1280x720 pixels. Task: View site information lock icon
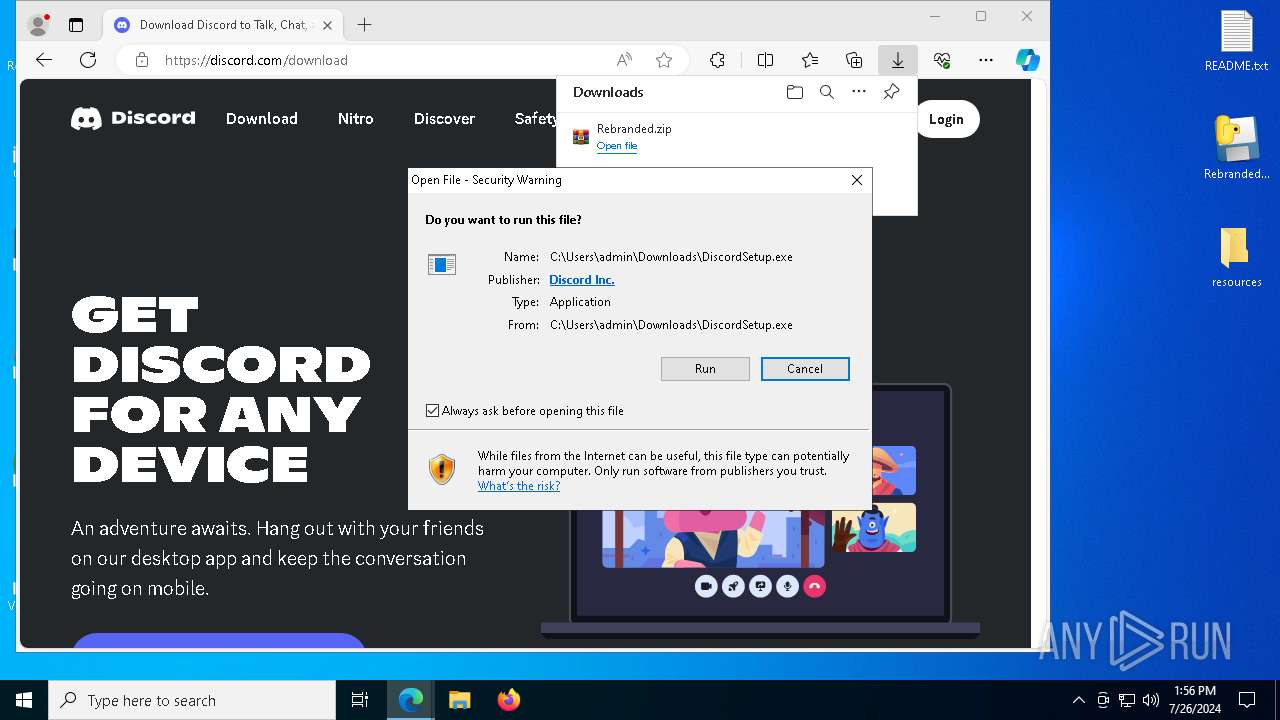pyautogui.click(x=142, y=60)
